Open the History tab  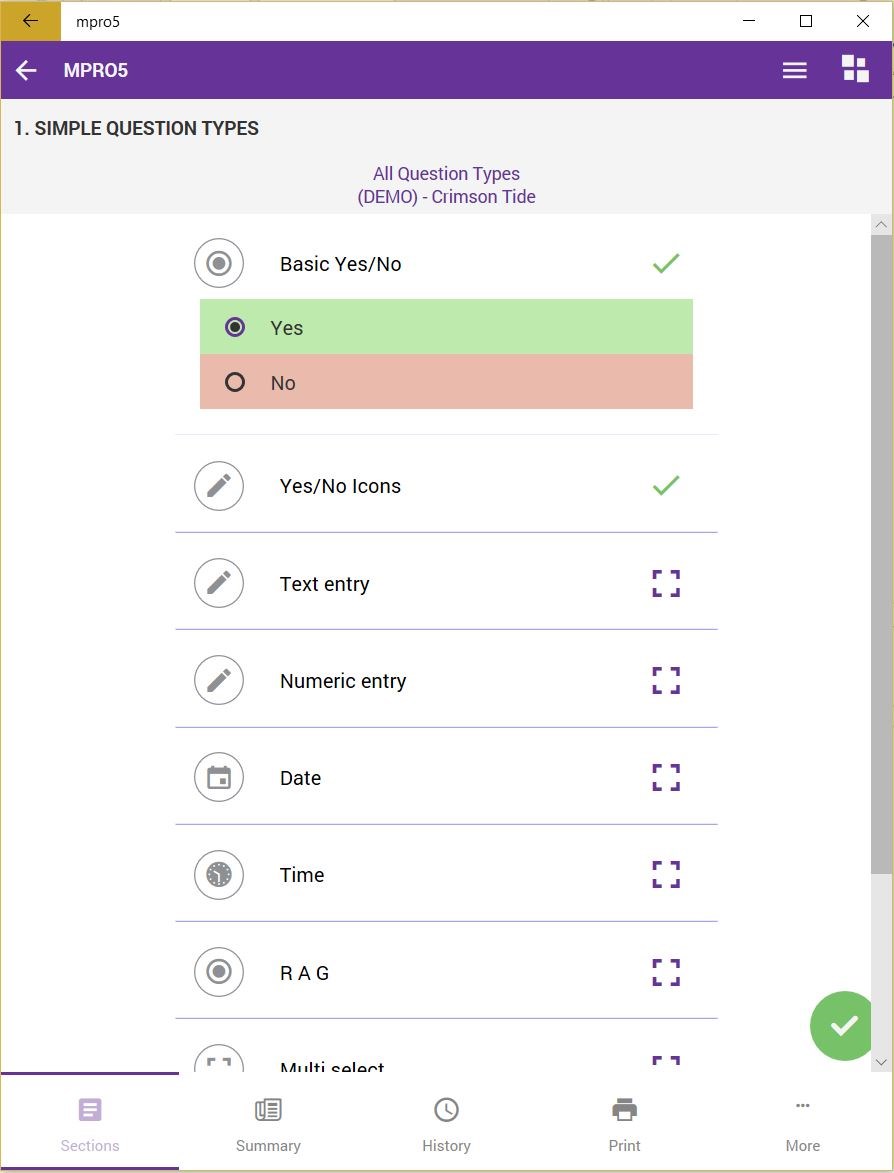447,1124
